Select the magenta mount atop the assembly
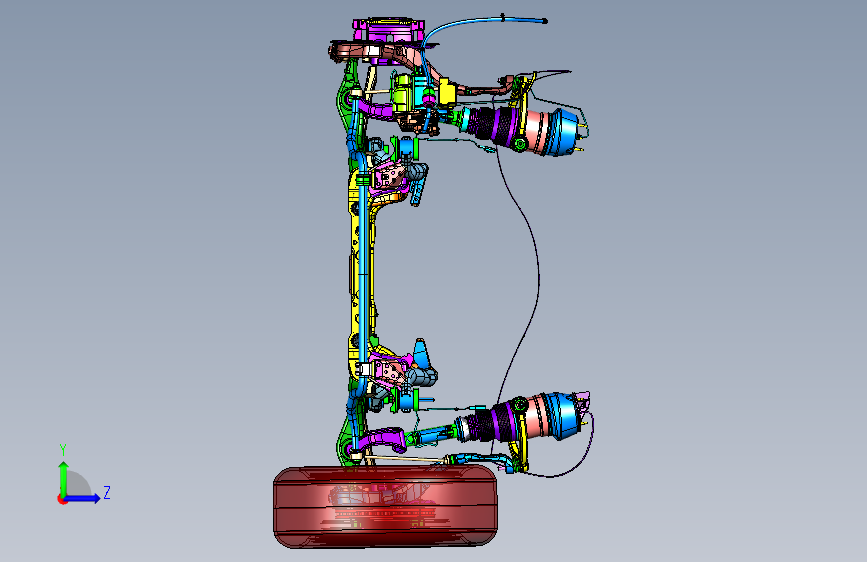867x562 pixels. pyautogui.click(x=388, y=30)
